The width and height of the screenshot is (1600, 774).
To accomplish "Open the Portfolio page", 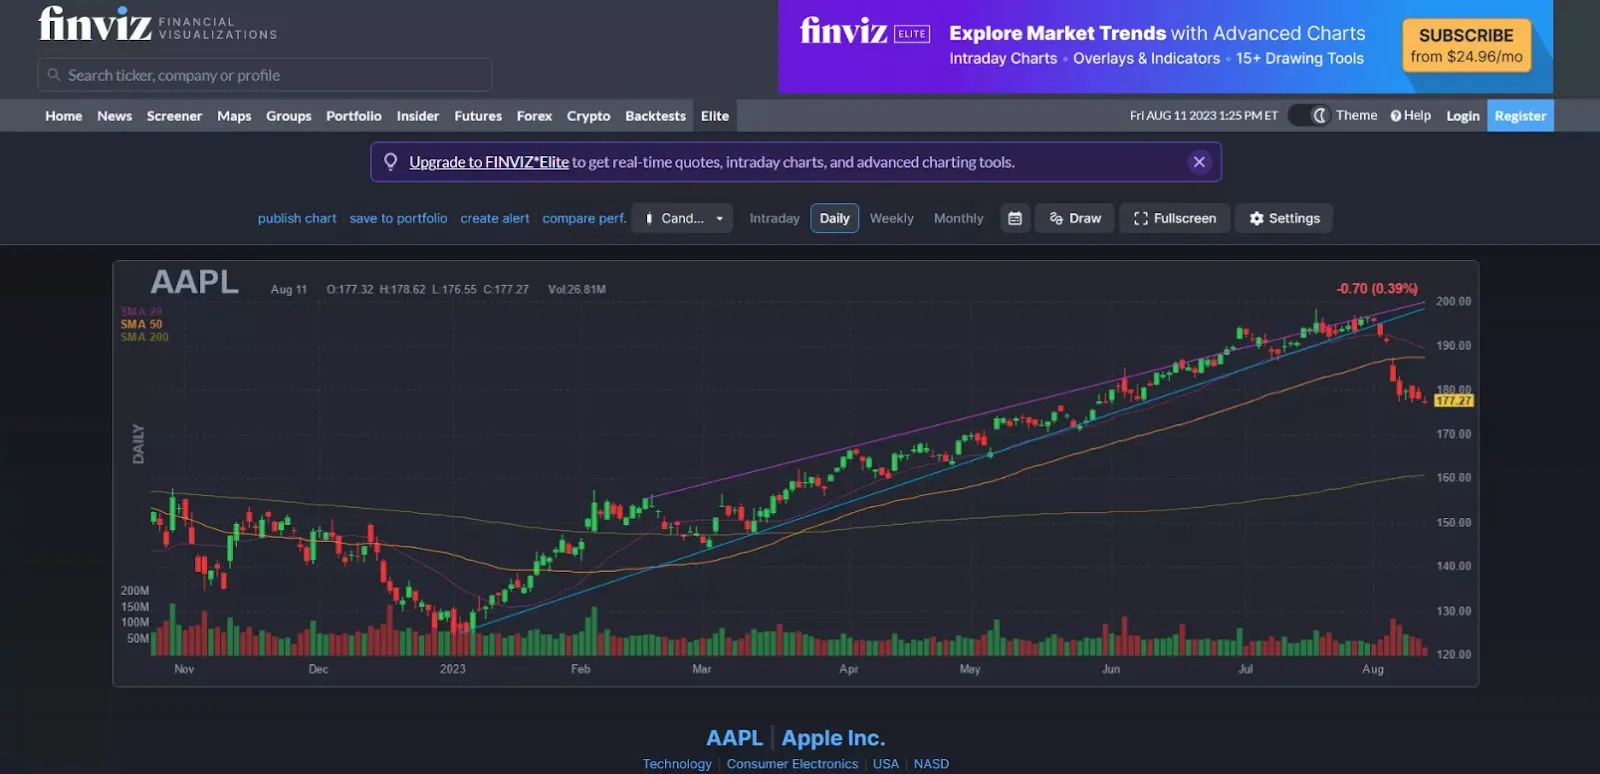I will pos(354,116).
